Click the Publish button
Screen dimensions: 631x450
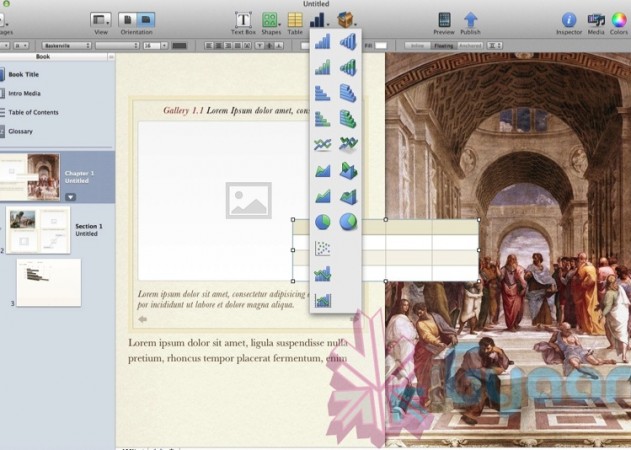pos(470,21)
